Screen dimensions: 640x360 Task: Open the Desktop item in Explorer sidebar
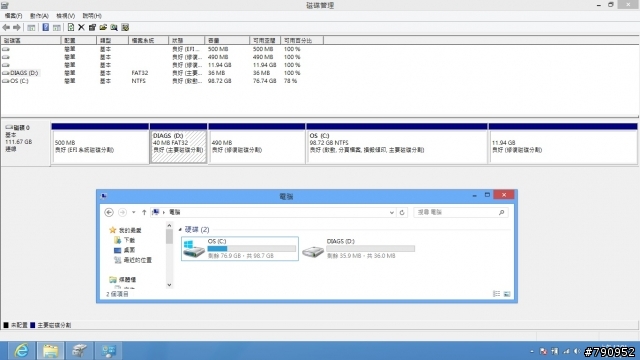pos(124,250)
